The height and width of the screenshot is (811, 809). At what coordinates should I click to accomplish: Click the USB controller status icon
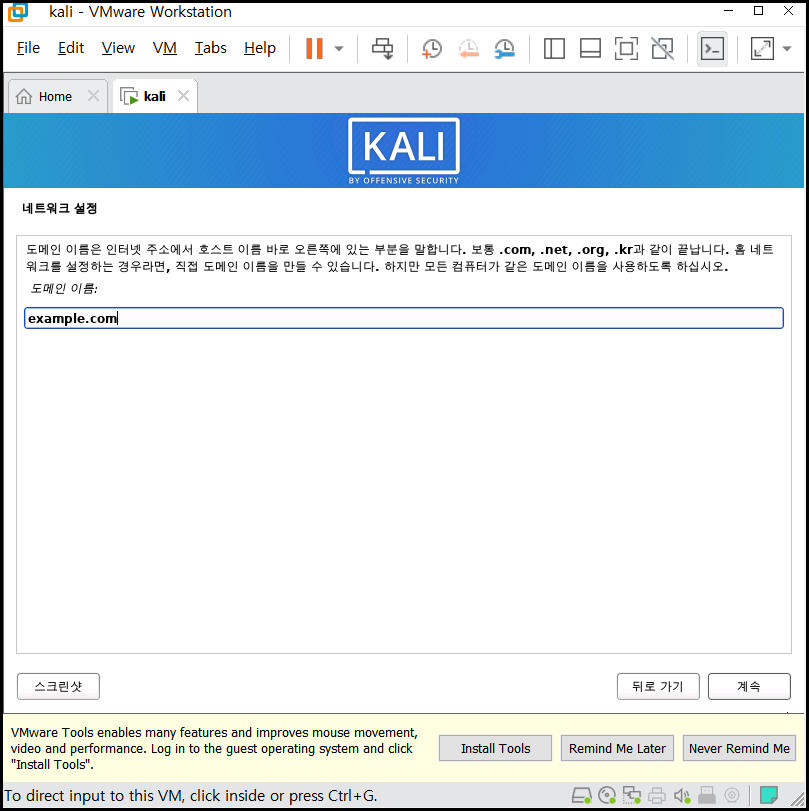(707, 795)
